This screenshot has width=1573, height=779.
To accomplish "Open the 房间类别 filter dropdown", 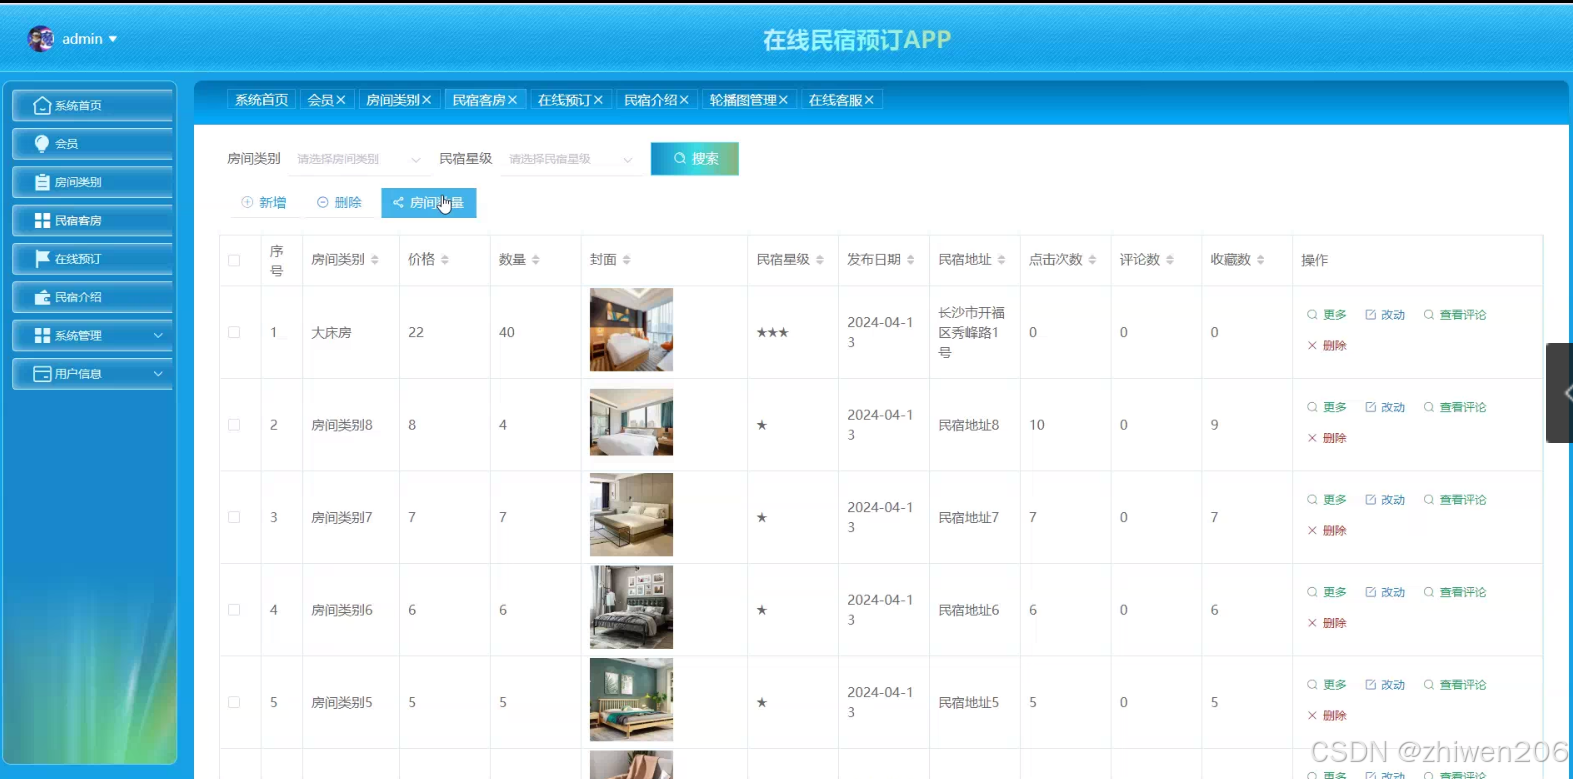I will pos(359,159).
